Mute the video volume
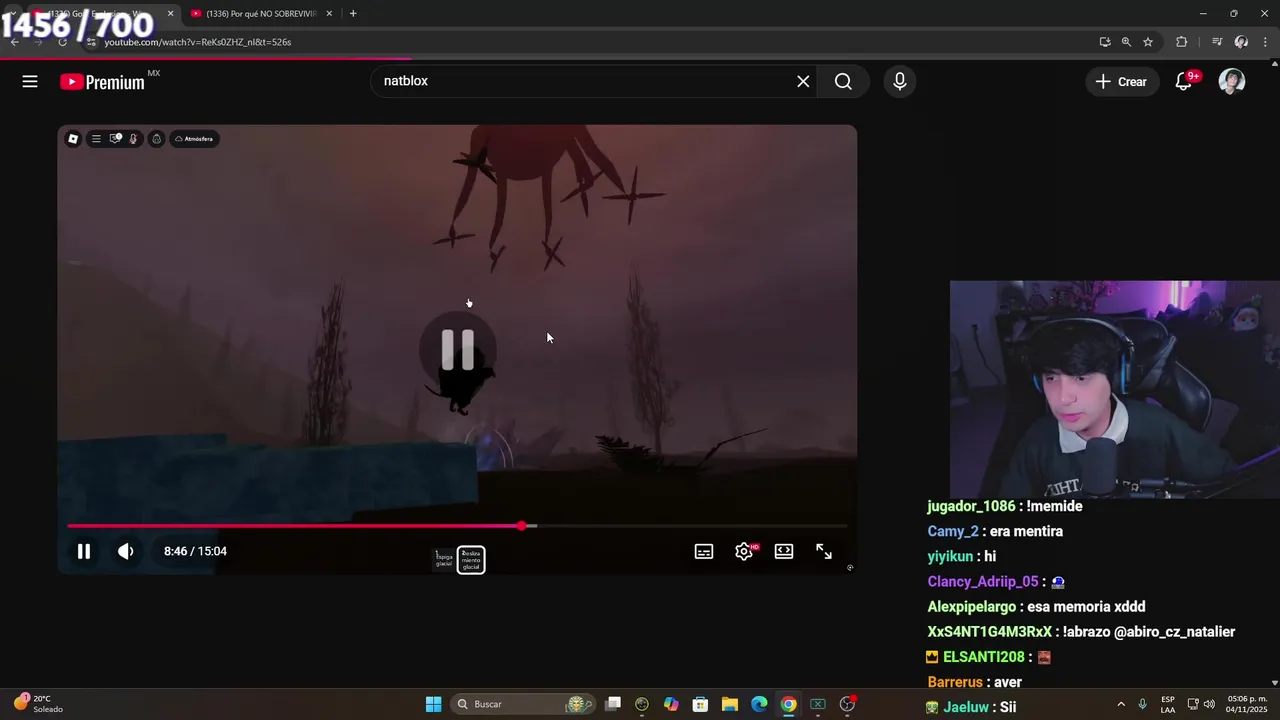The height and width of the screenshot is (720, 1280). coord(125,551)
